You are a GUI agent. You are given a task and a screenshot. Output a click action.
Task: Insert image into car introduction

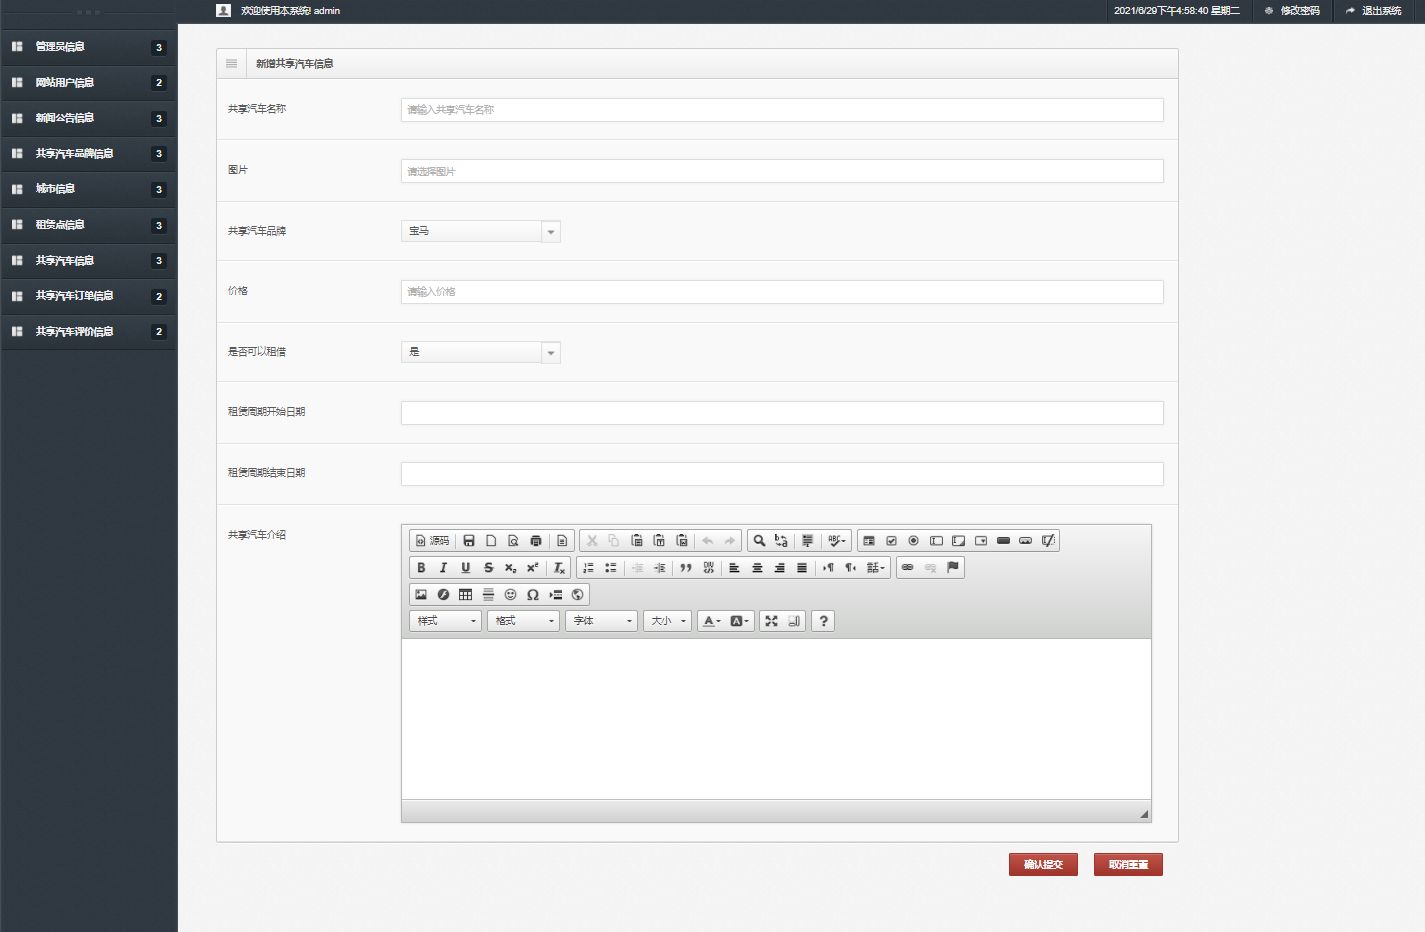(x=421, y=595)
